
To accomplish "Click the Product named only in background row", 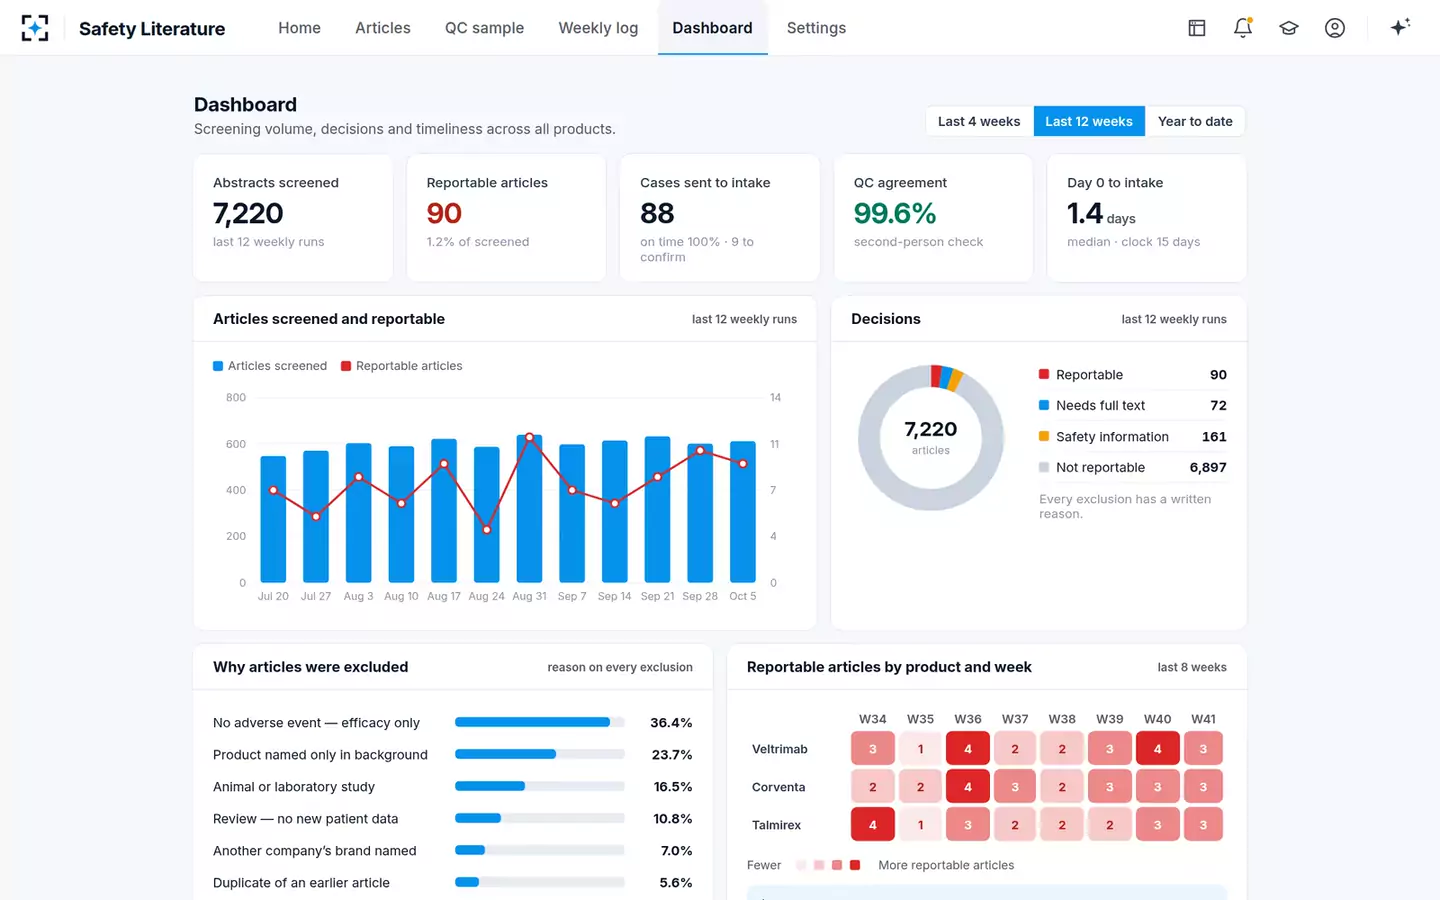I will (453, 755).
